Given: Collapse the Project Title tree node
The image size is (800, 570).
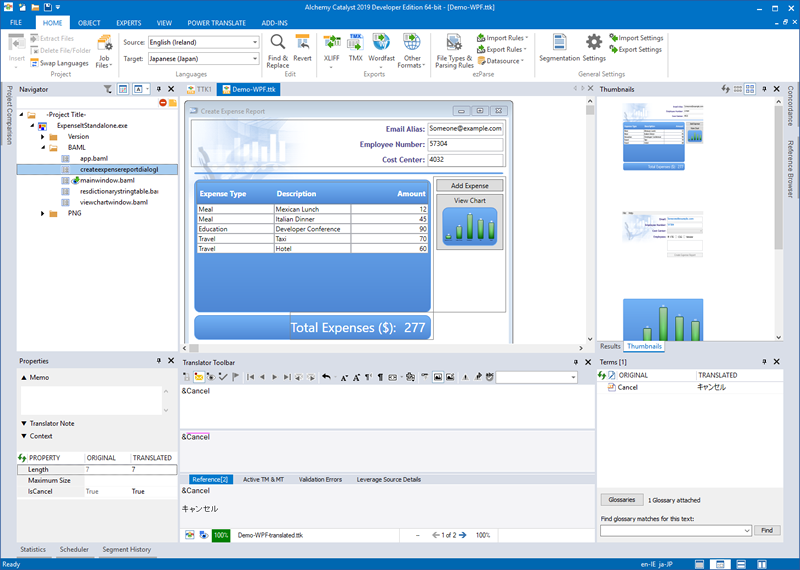Looking at the screenshot, I should click(x=21, y=114).
